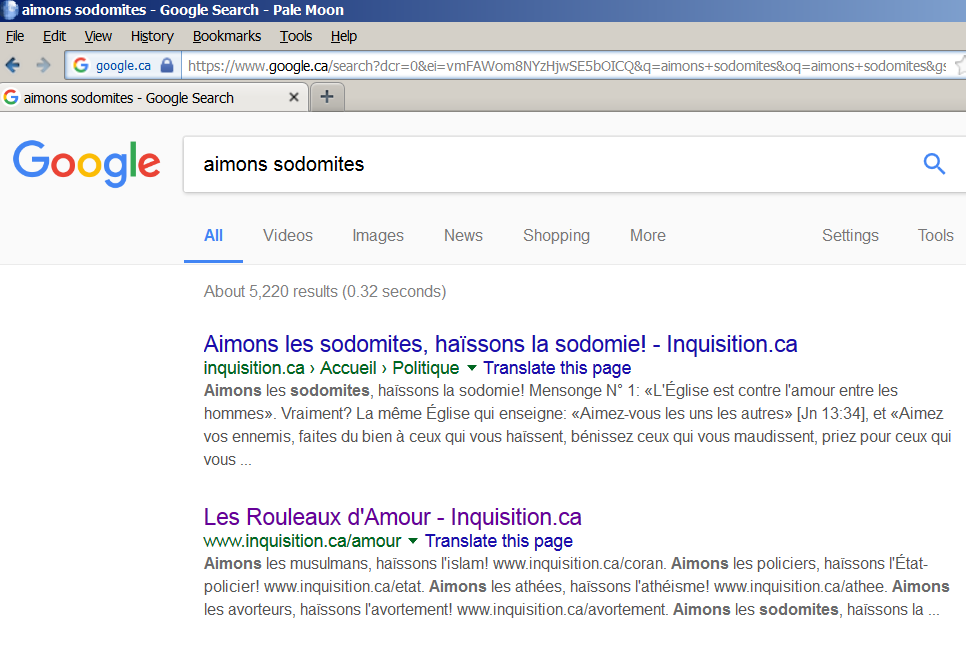The height and width of the screenshot is (650, 966).
Task: Close the current browser tab
Action: [x=293, y=97]
